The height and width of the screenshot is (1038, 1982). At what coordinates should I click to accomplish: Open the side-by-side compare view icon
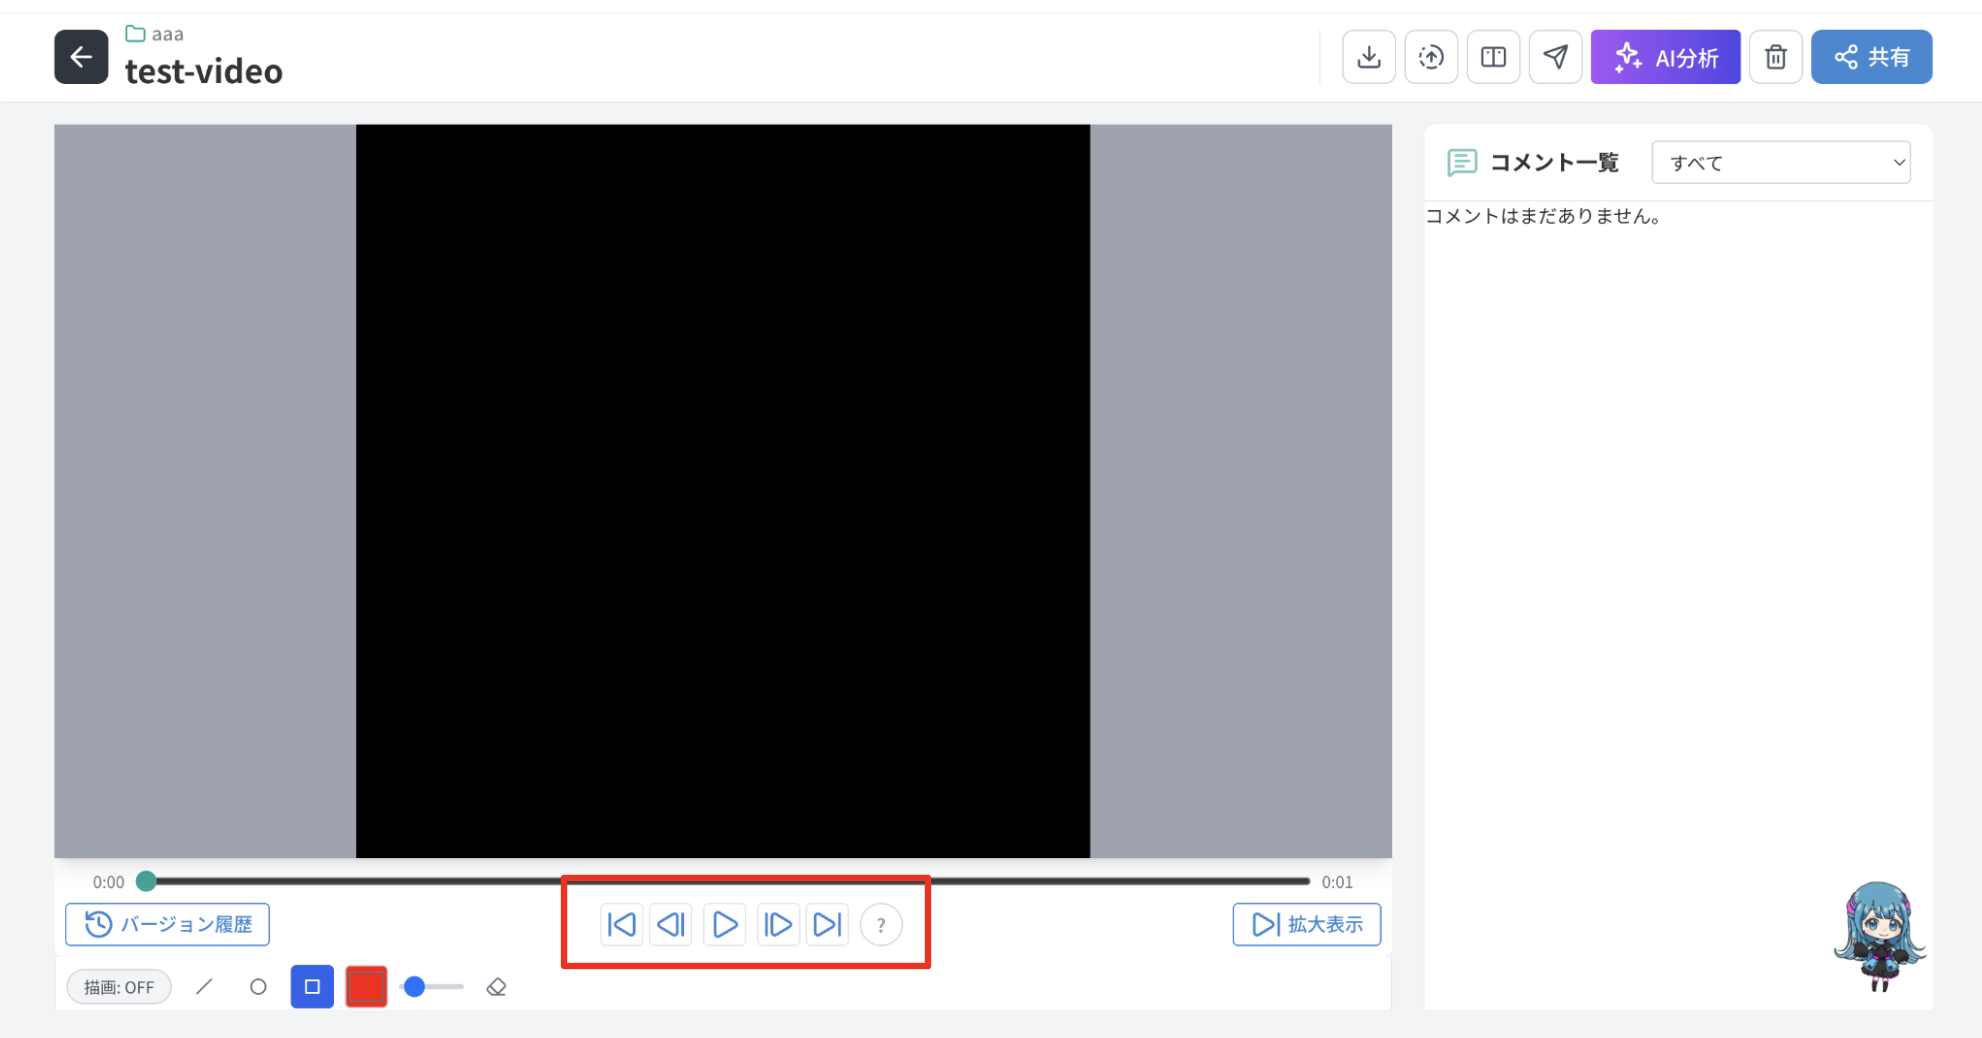point(1493,57)
